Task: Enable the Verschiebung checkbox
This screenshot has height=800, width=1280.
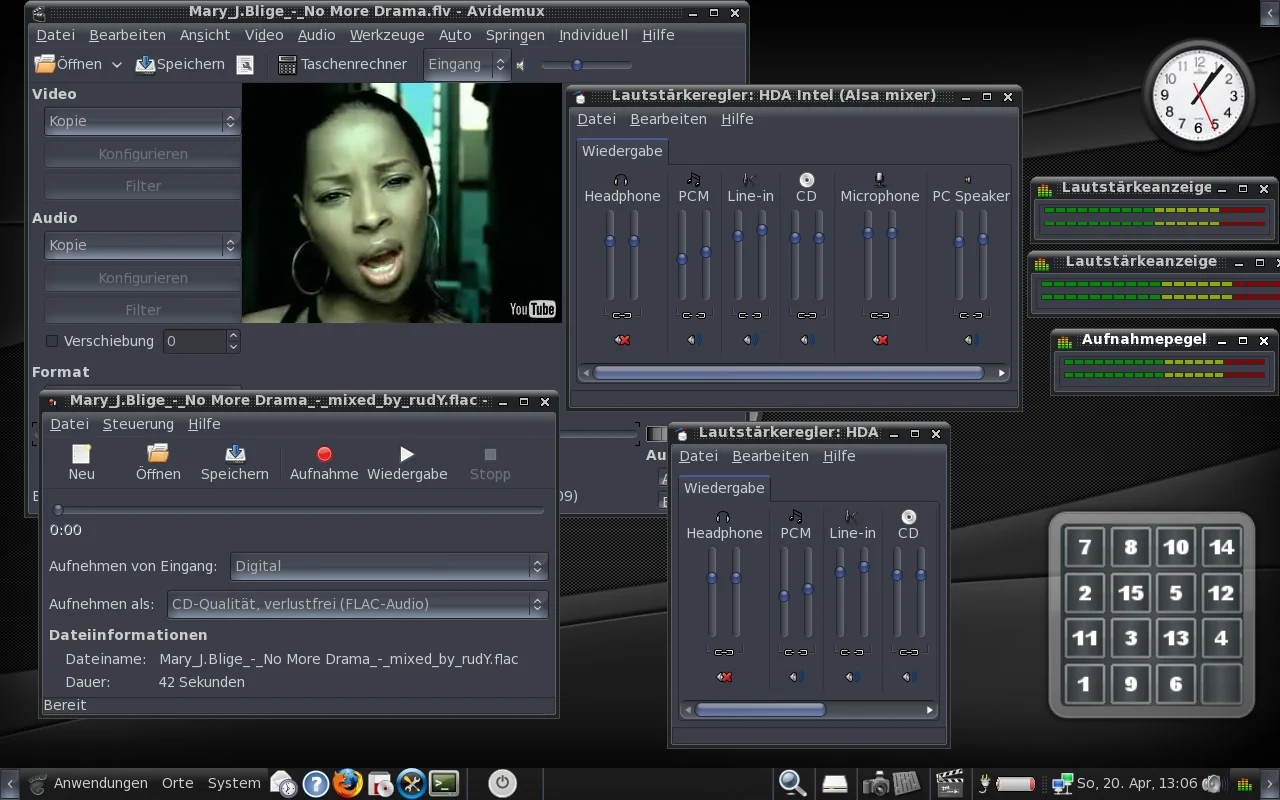Action: (x=52, y=341)
